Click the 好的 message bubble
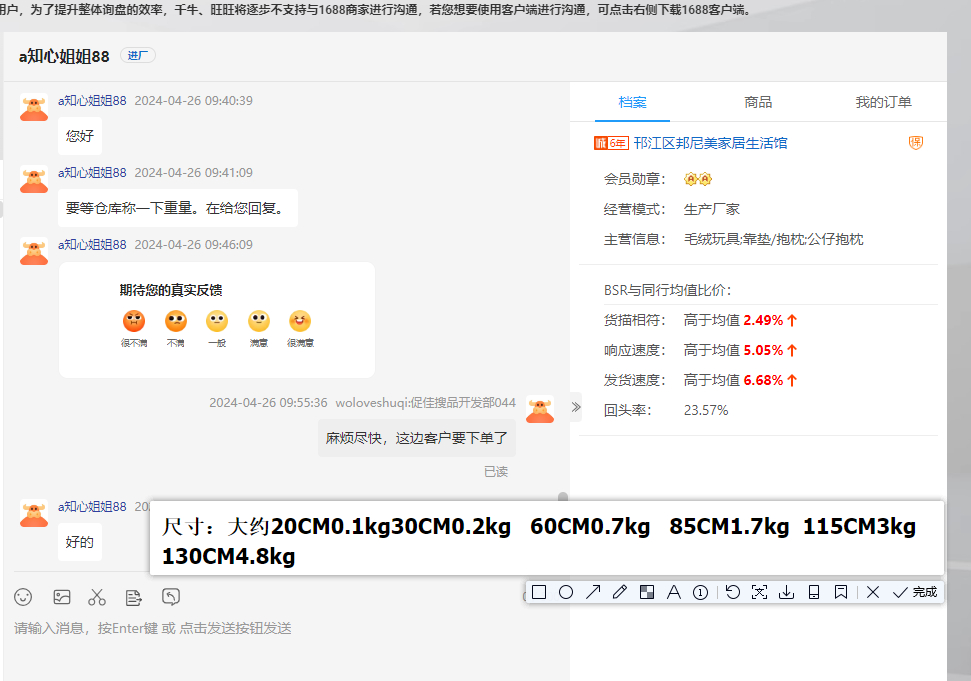The image size is (971, 681). [x=80, y=542]
